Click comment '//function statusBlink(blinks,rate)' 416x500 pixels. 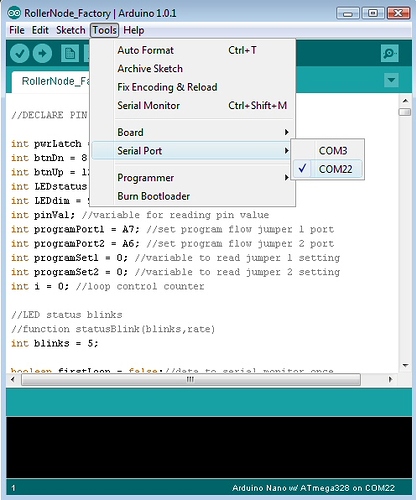coord(113,329)
